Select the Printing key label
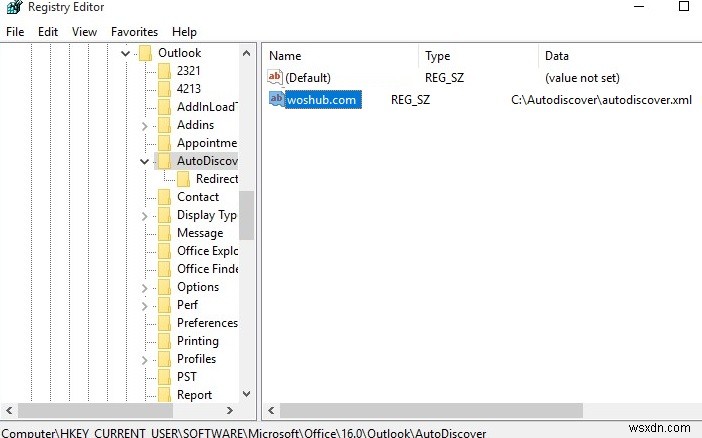The image size is (702, 438). coord(197,341)
